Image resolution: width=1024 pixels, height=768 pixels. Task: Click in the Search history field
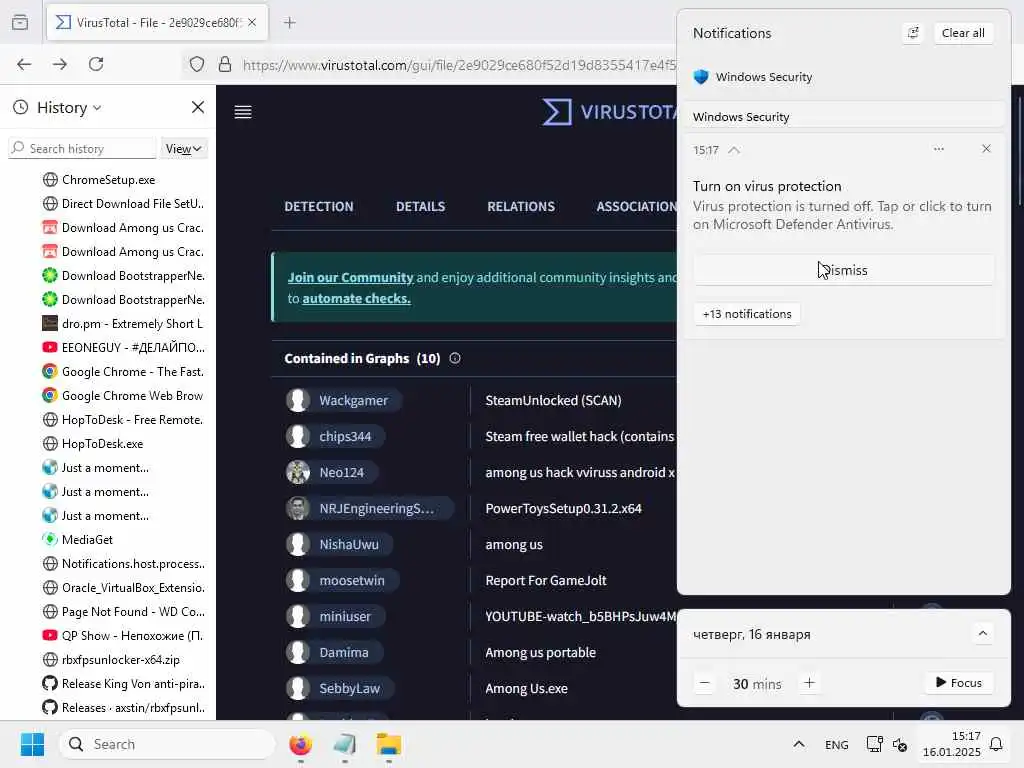(83, 149)
